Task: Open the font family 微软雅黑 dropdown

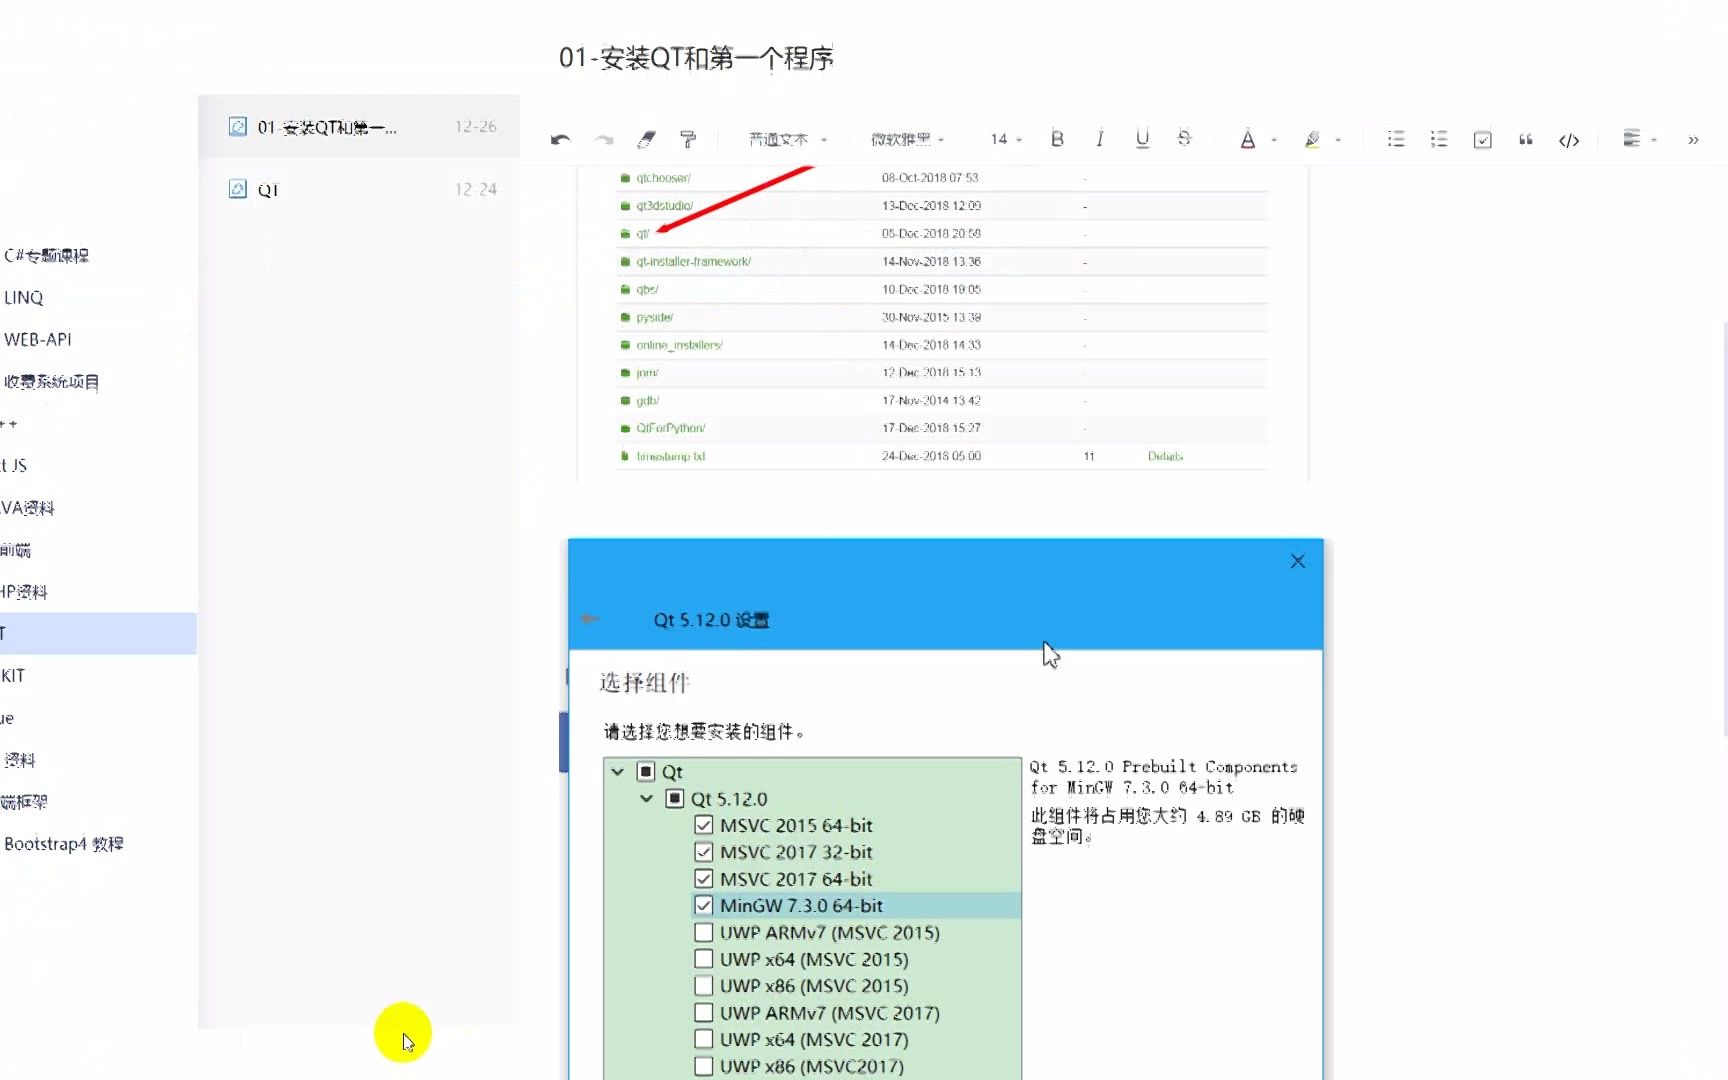Action: (x=907, y=140)
